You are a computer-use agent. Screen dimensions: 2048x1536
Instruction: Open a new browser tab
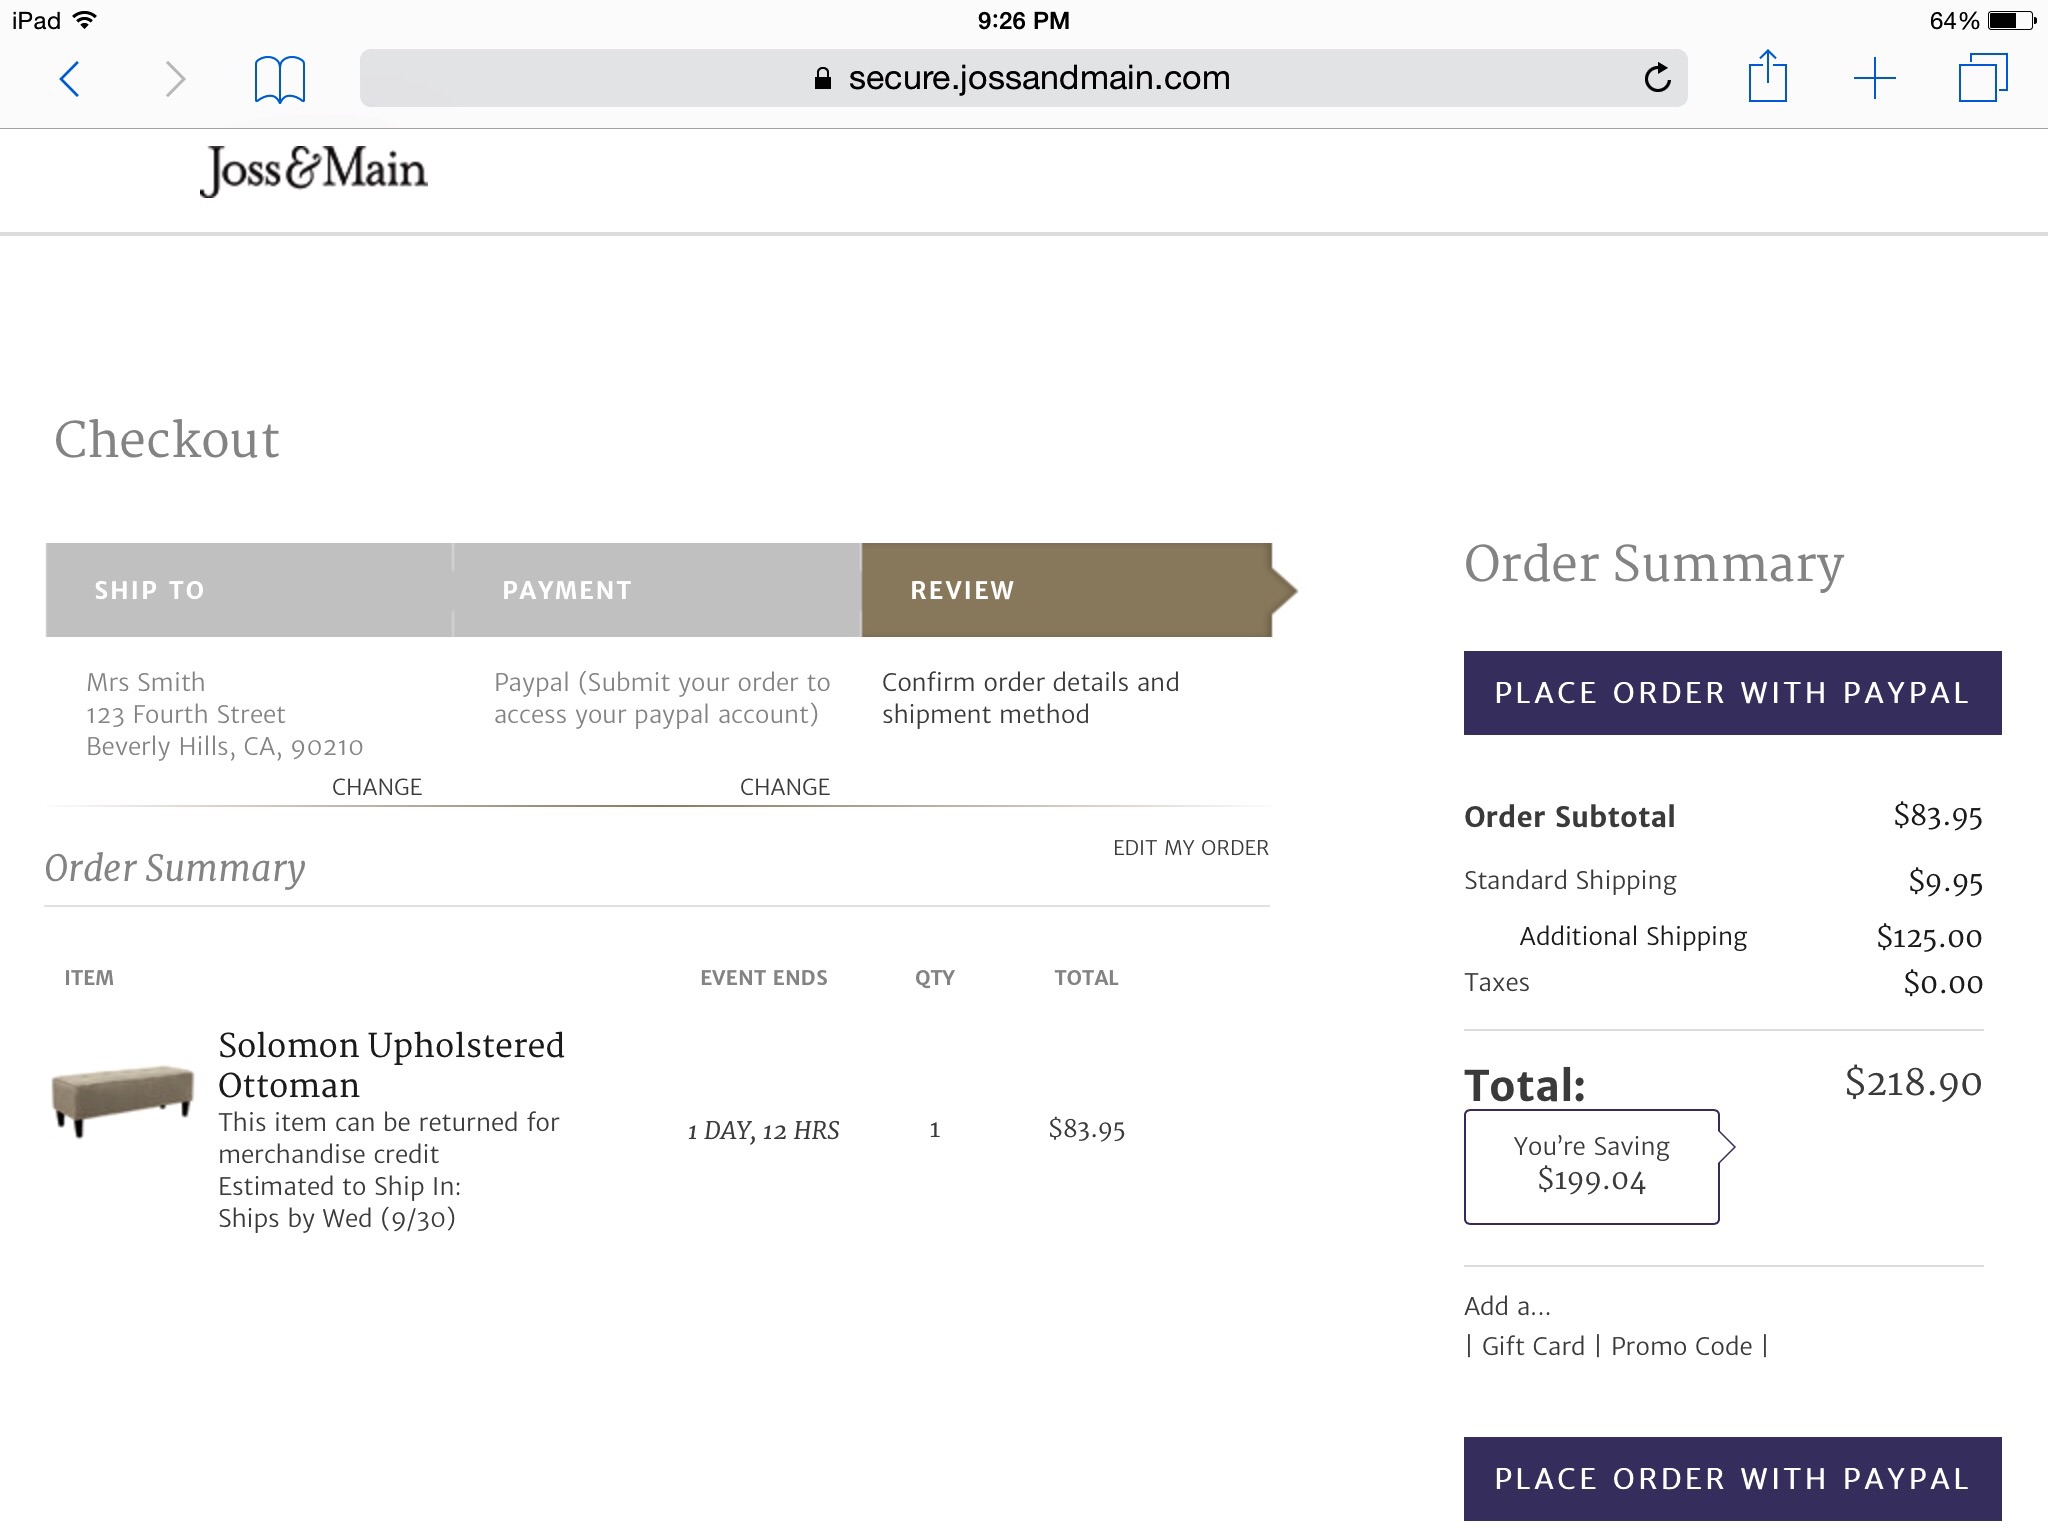pos(1874,78)
